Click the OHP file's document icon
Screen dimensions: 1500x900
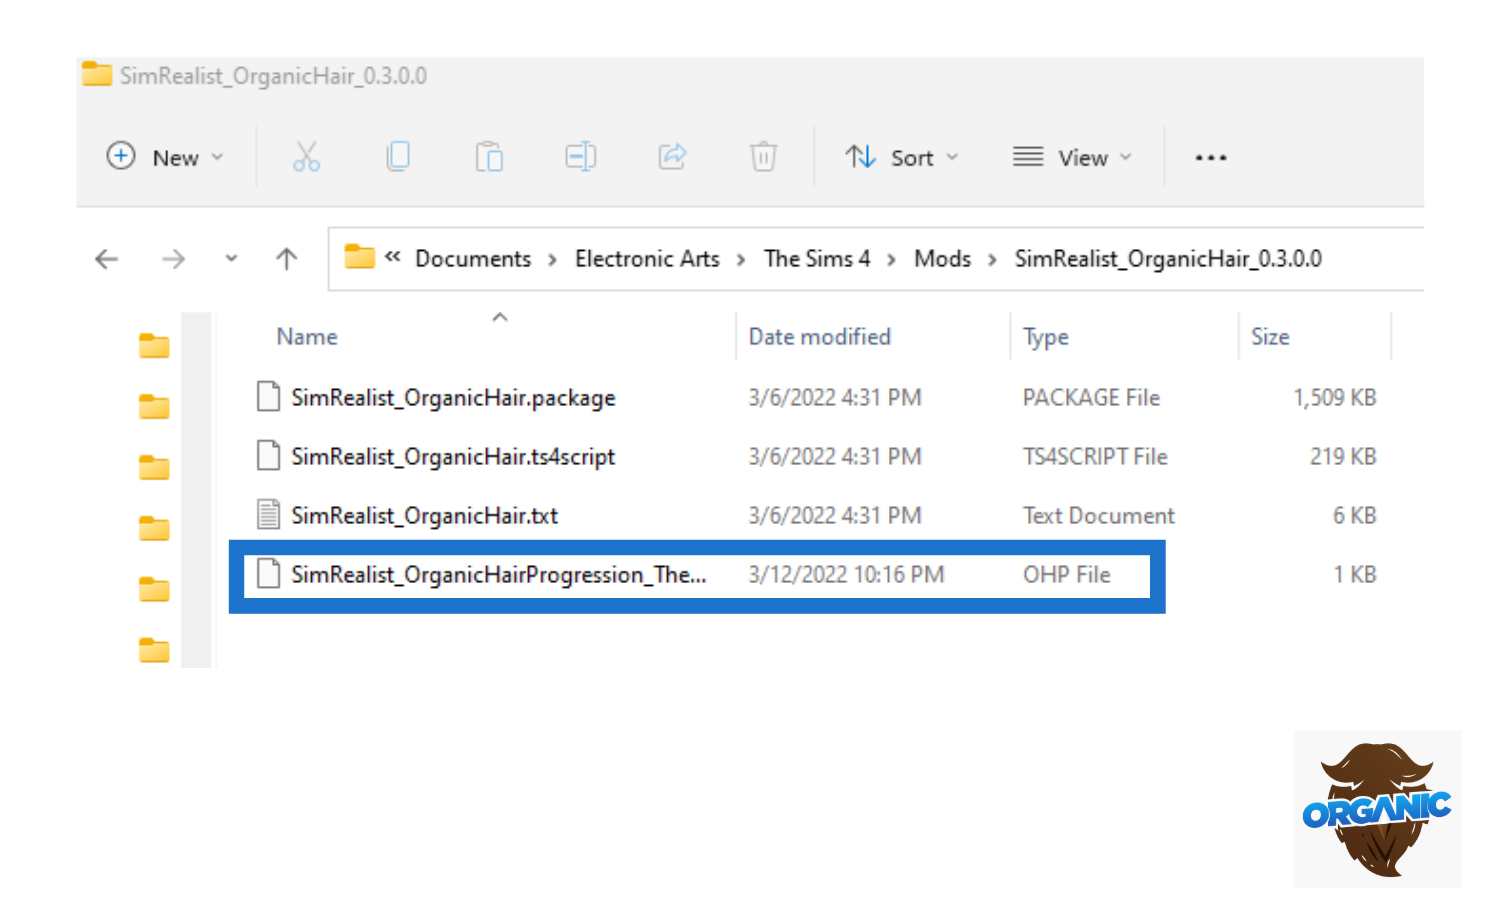(x=268, y=574)
